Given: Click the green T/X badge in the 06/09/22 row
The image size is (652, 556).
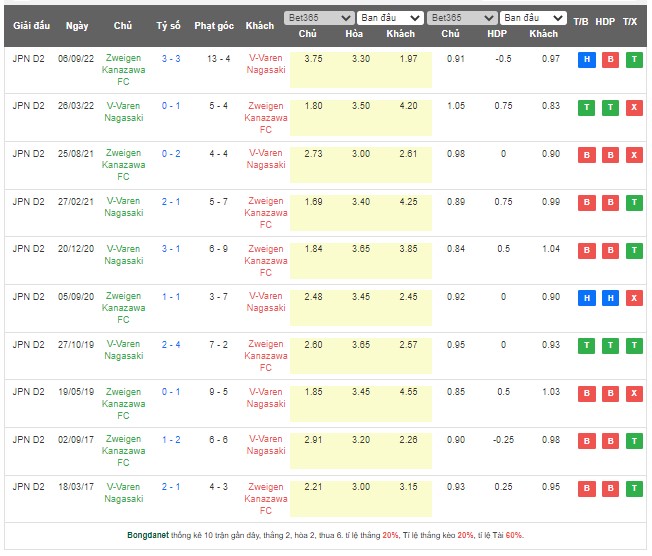Looking at the screenshot, I should click(x=634, y=60).
